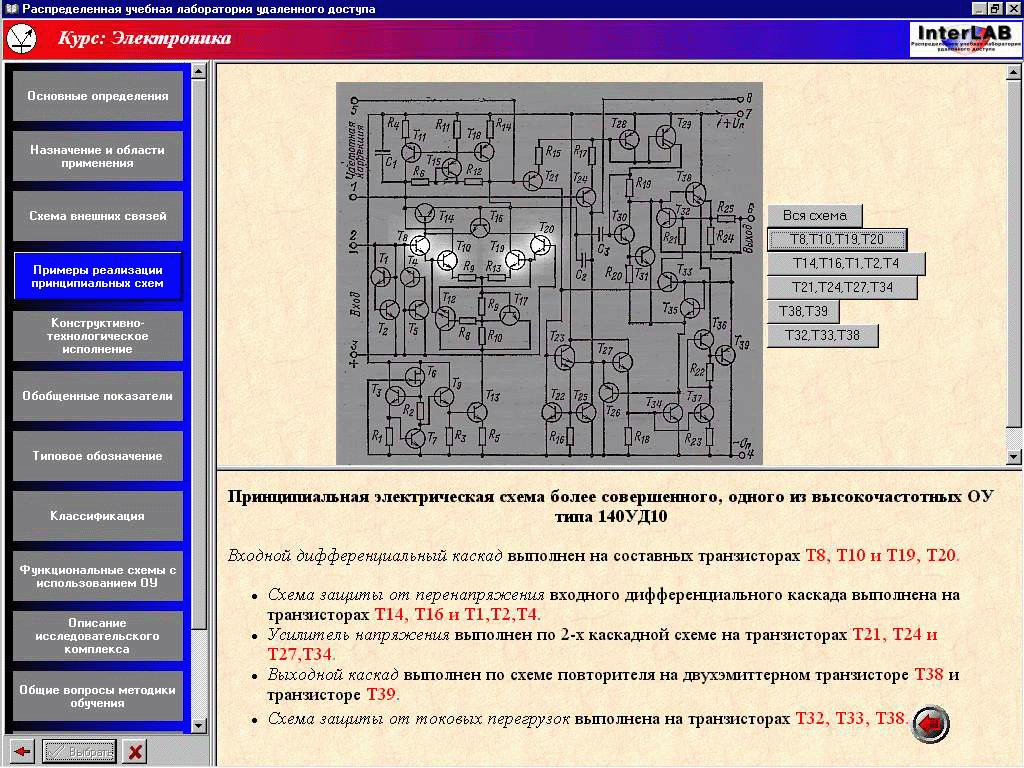
Task: Click the circuit panel scrollbar thumb
Action: 1014,254
